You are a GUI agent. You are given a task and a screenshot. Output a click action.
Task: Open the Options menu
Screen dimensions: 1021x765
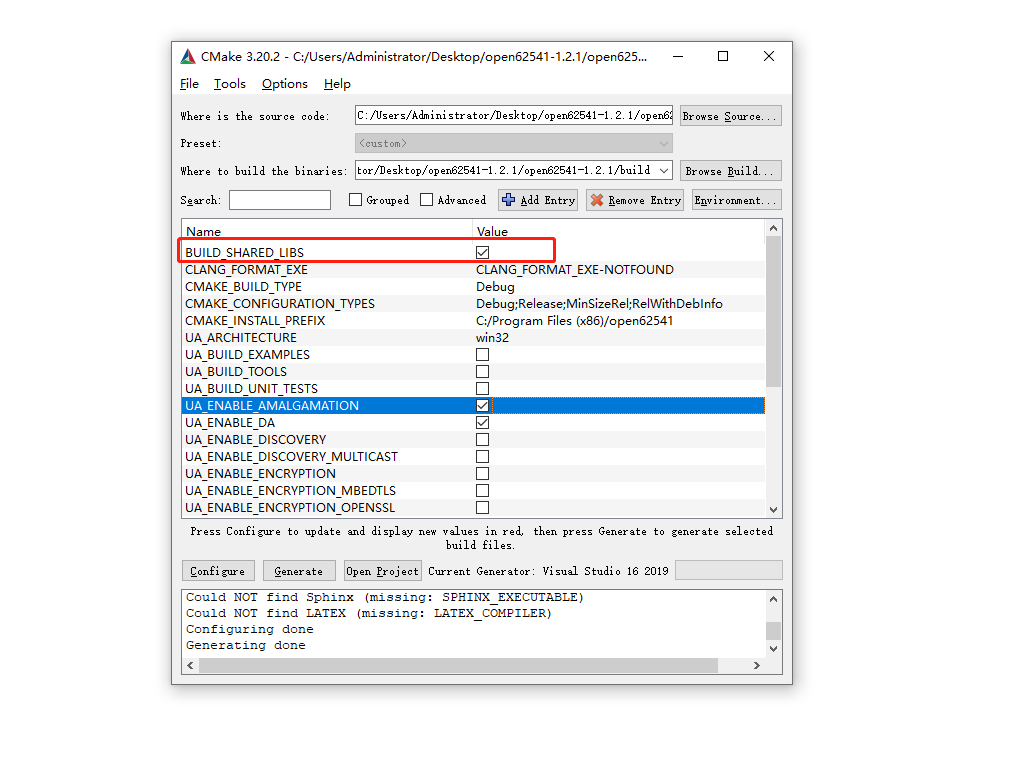tap(284, 84)
